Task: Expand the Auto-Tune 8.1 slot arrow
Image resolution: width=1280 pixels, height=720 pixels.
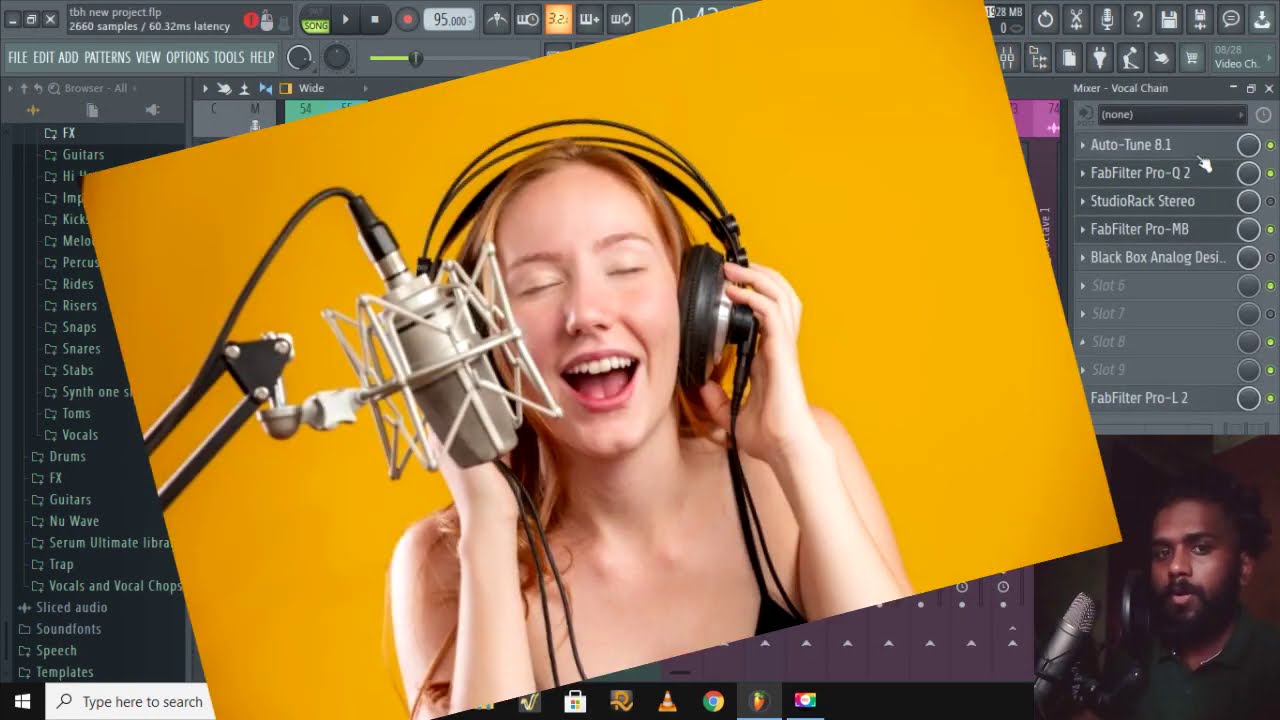Action: pos(1082,145)
